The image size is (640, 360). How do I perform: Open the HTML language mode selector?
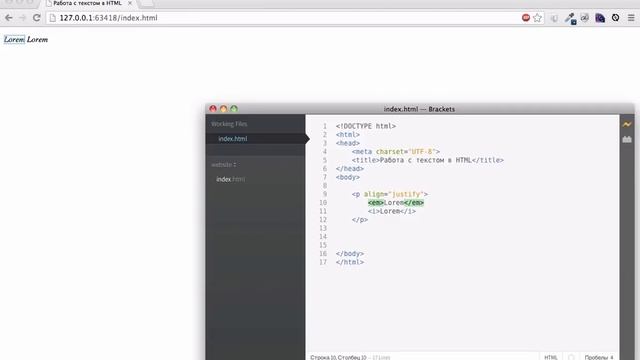point(551,357)
